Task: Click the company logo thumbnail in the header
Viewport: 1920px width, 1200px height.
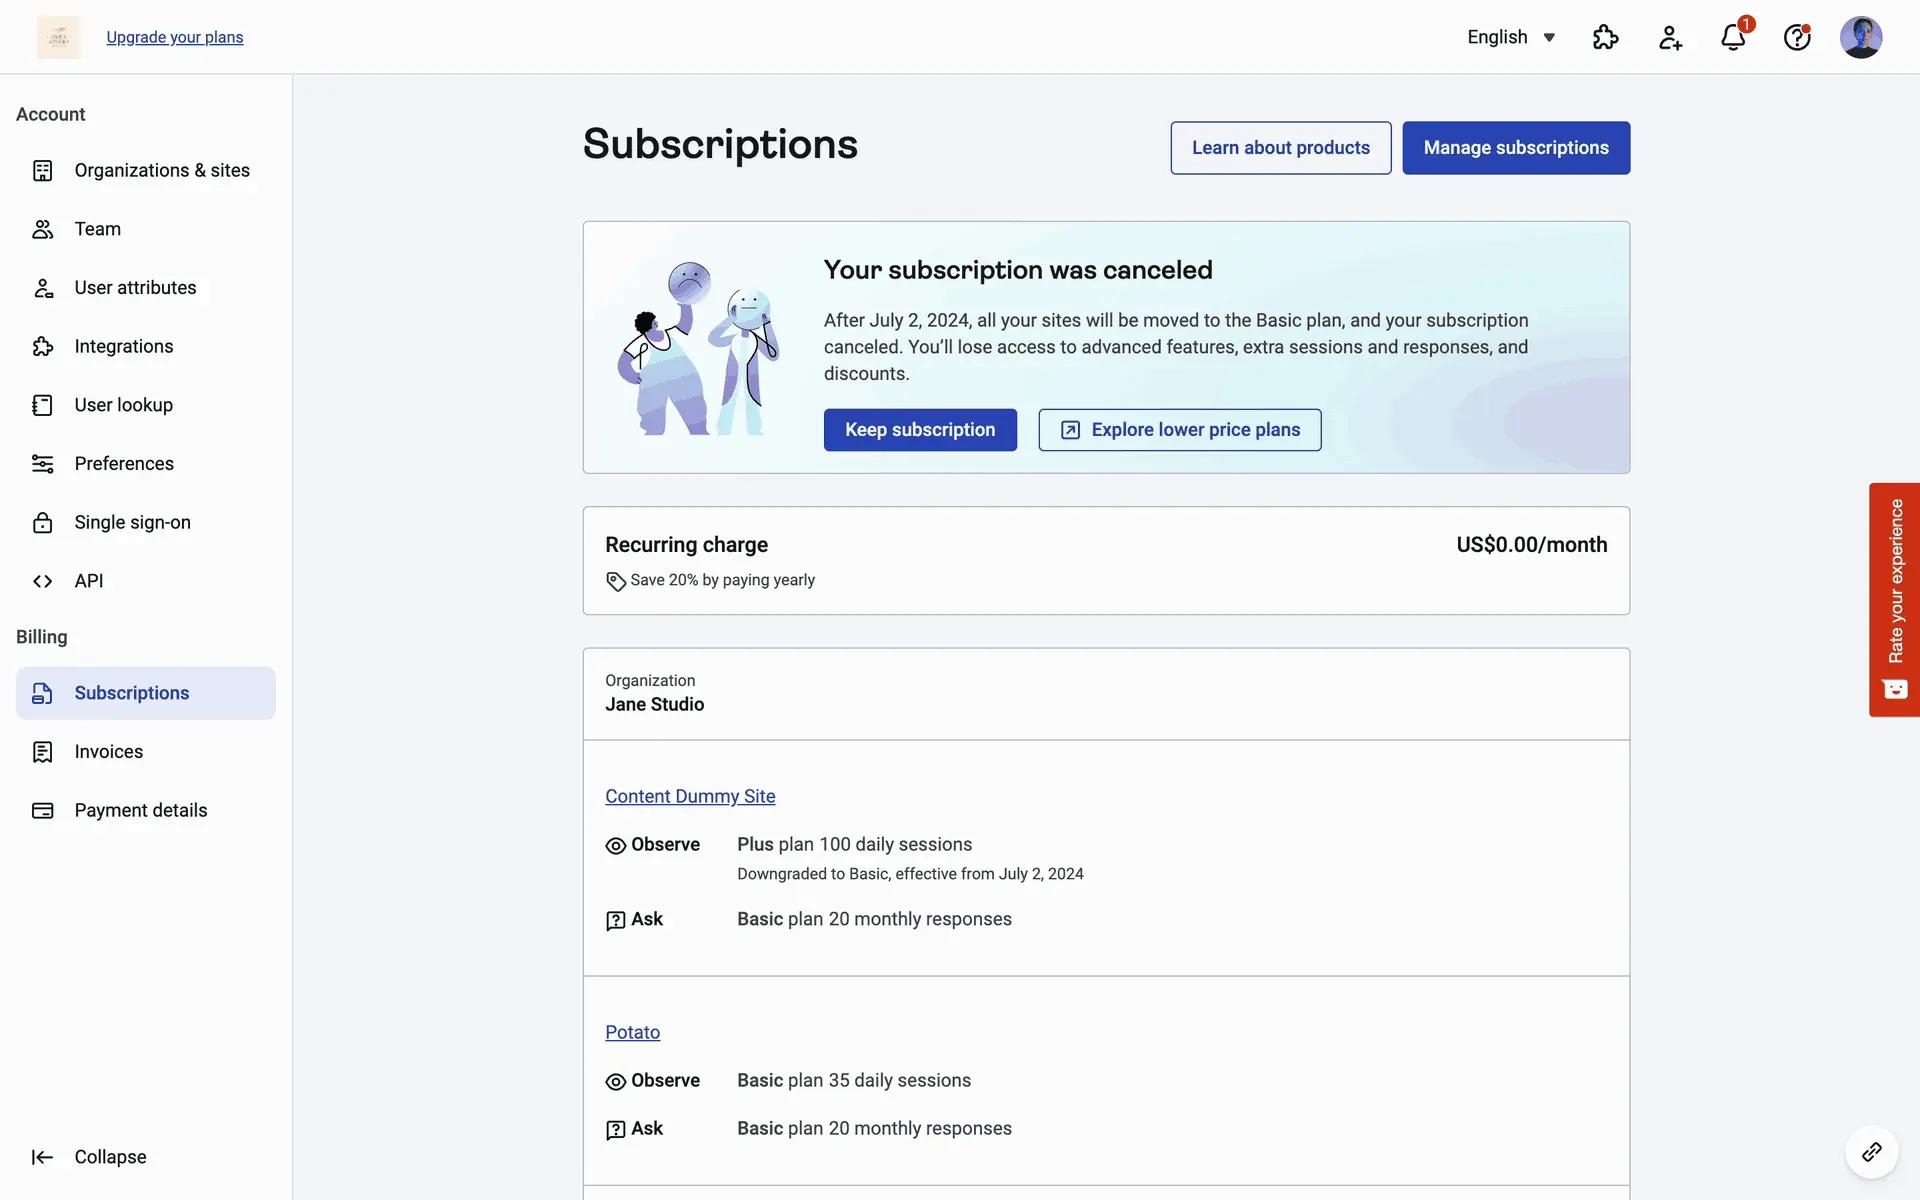Action: pos(59,37)
